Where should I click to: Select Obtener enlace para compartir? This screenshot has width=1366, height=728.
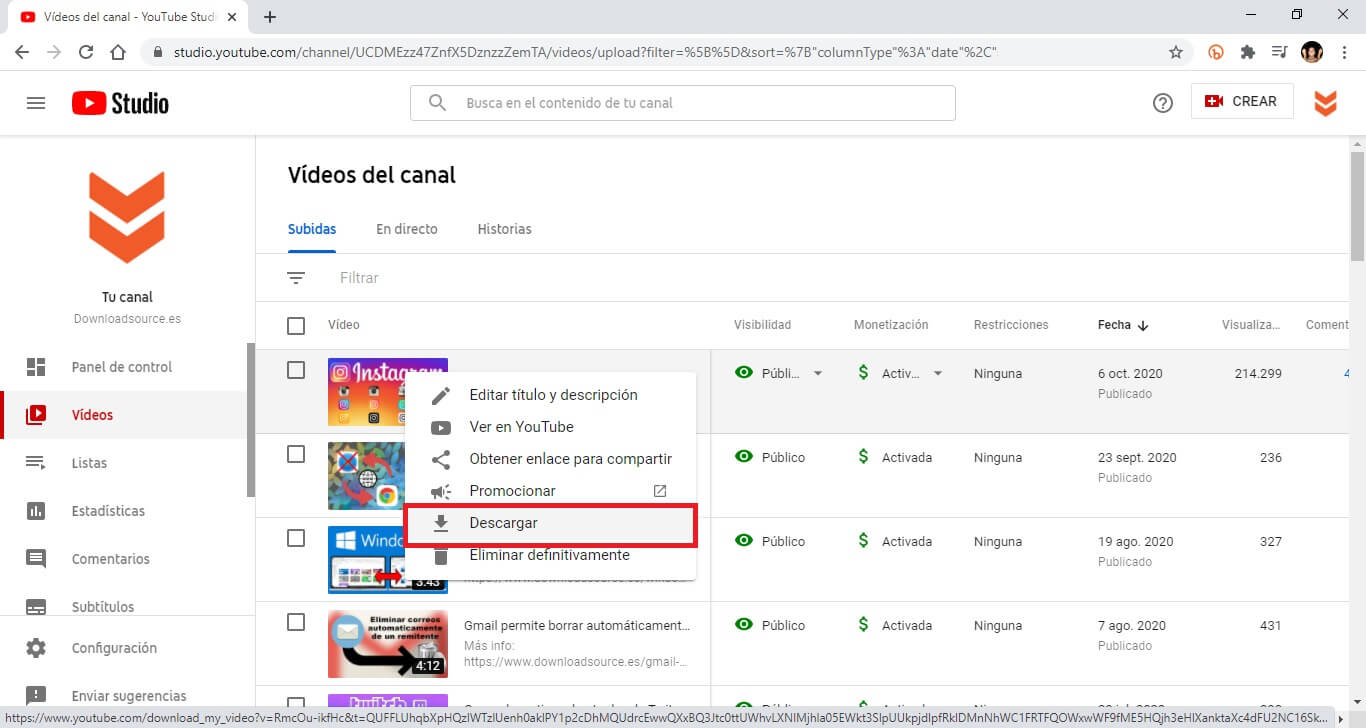[550, 459]
